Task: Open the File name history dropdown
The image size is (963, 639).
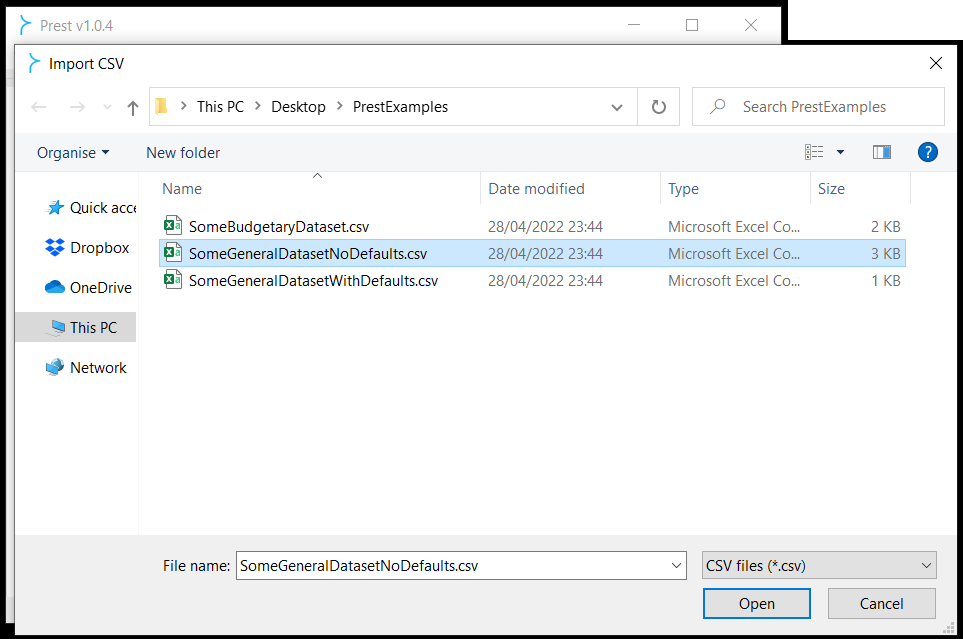Action: pos(676,566)
